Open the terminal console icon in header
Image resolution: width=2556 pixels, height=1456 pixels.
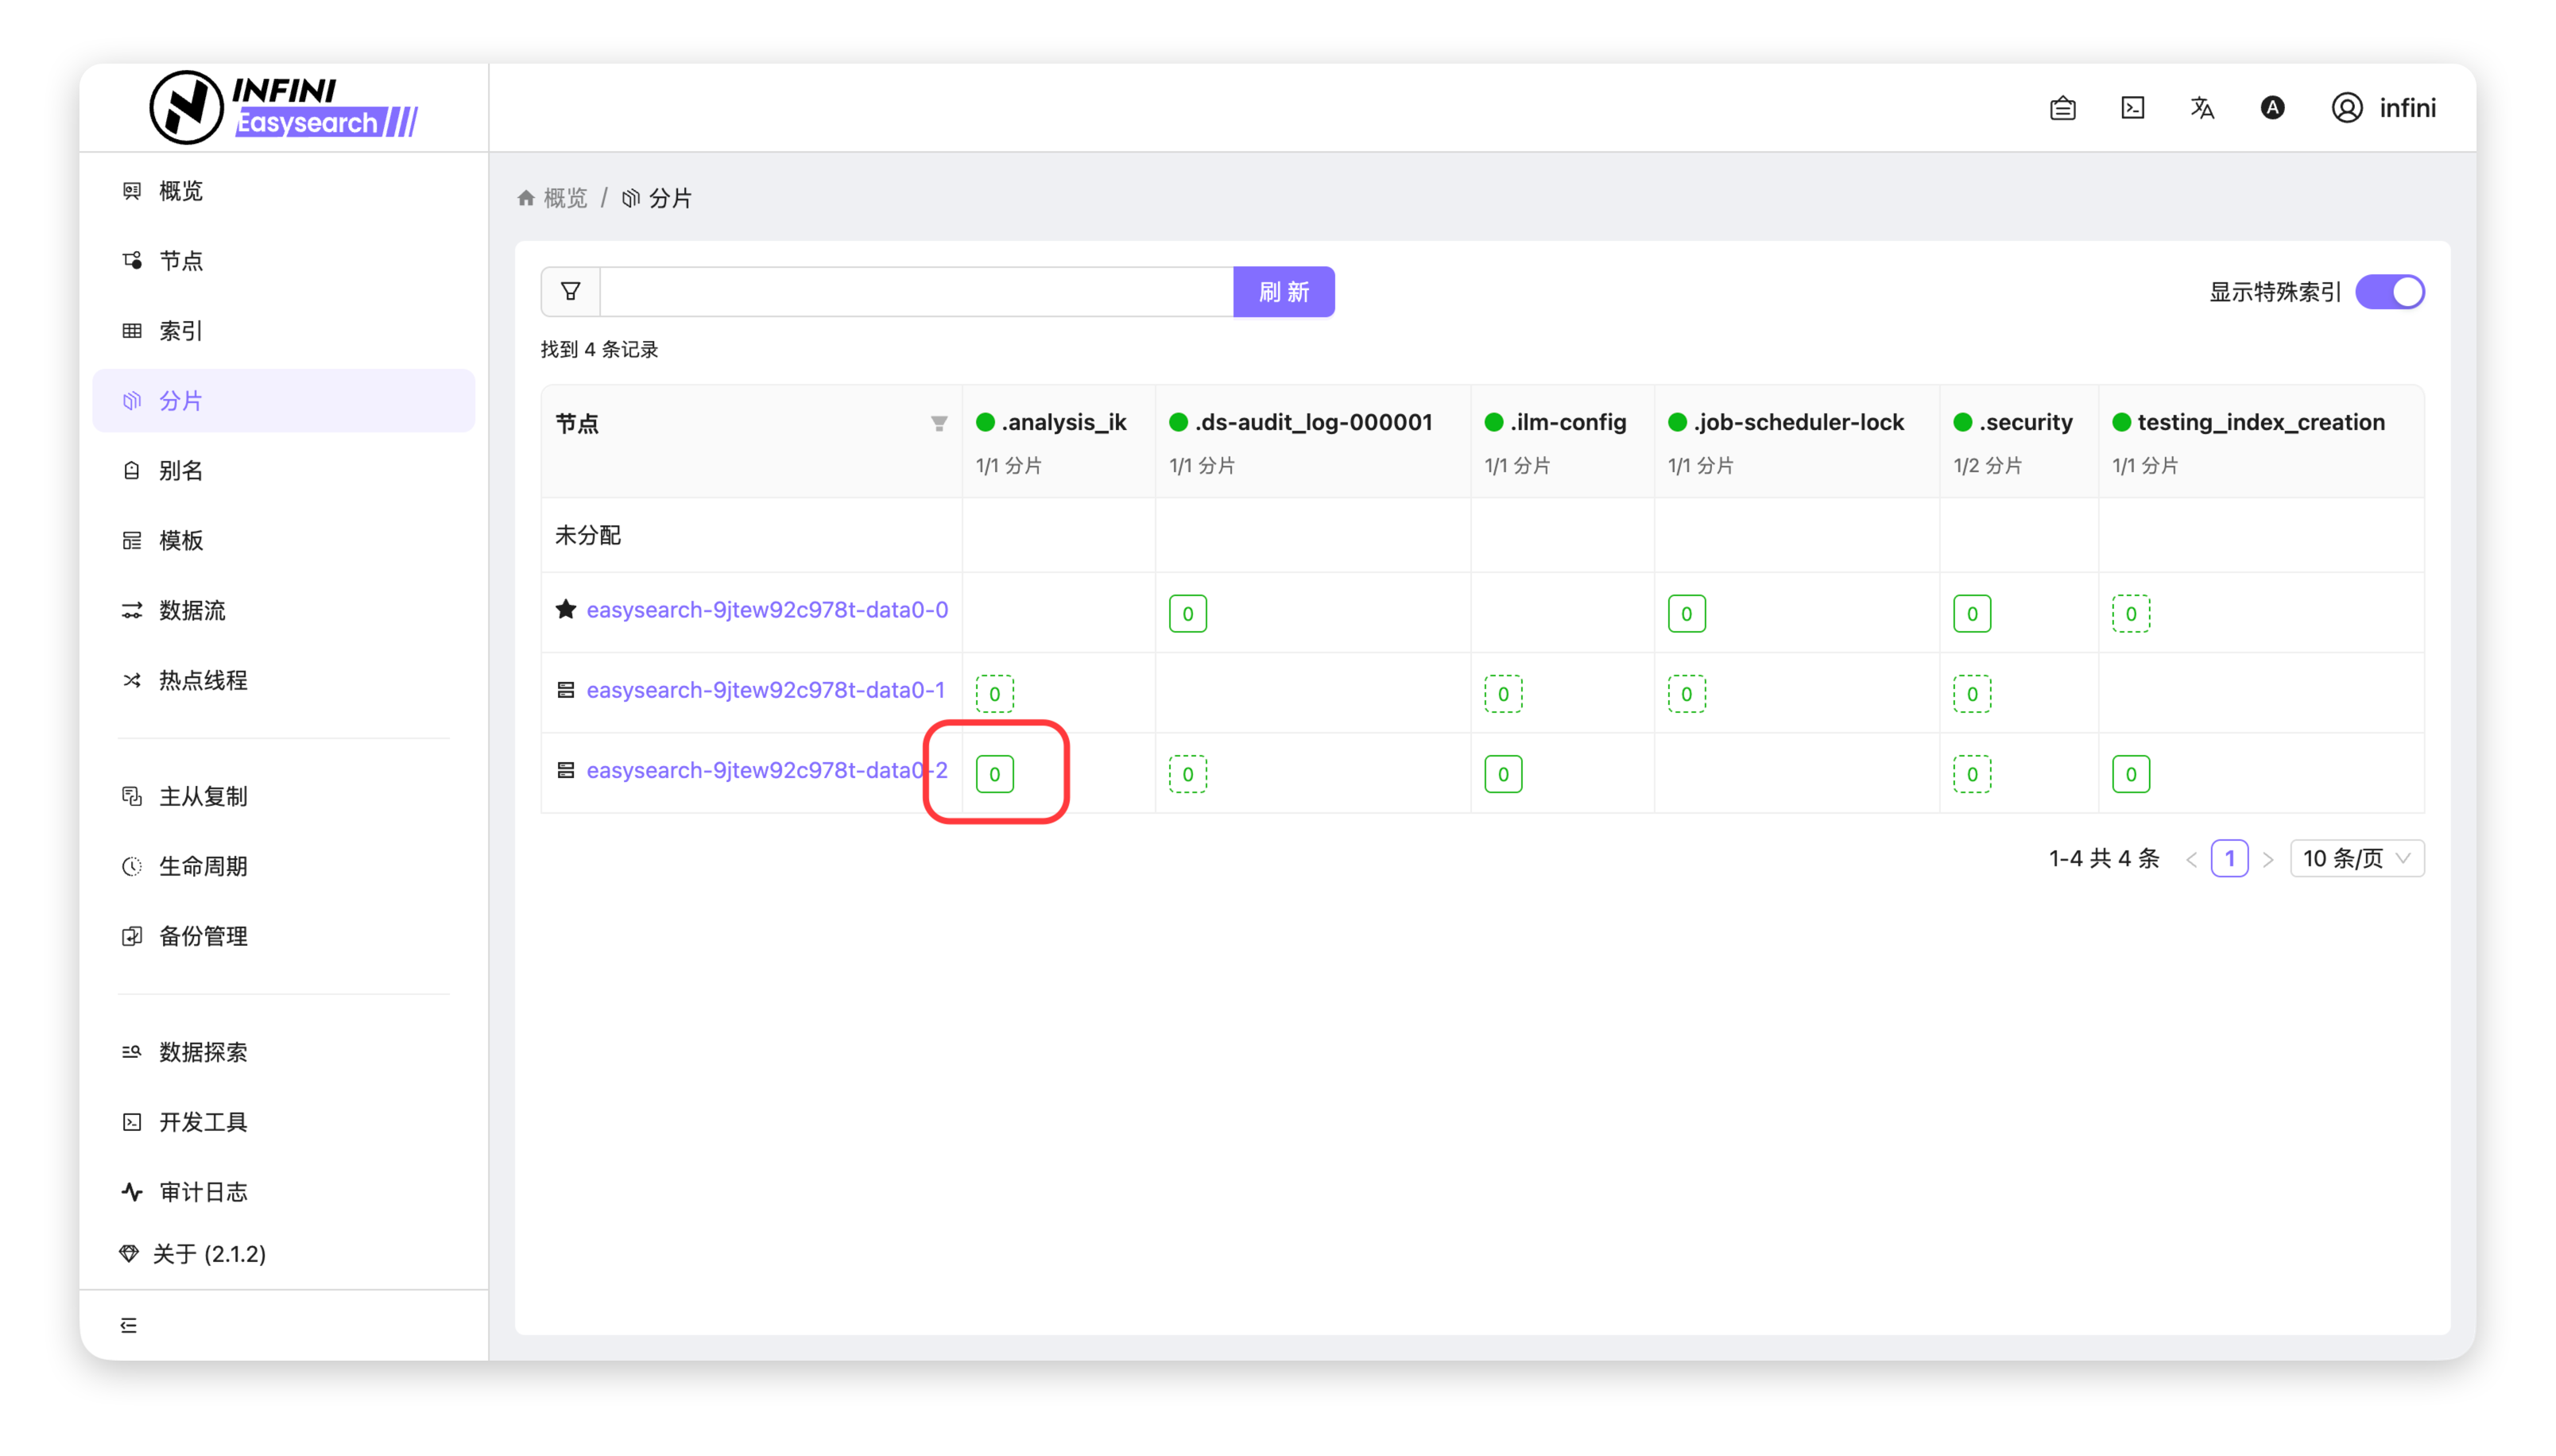(x=2132, y=108)
